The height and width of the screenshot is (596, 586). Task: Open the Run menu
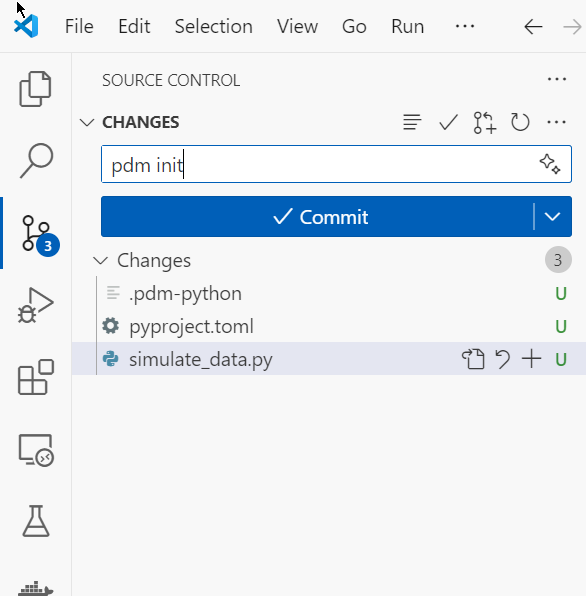pos(407,27)
